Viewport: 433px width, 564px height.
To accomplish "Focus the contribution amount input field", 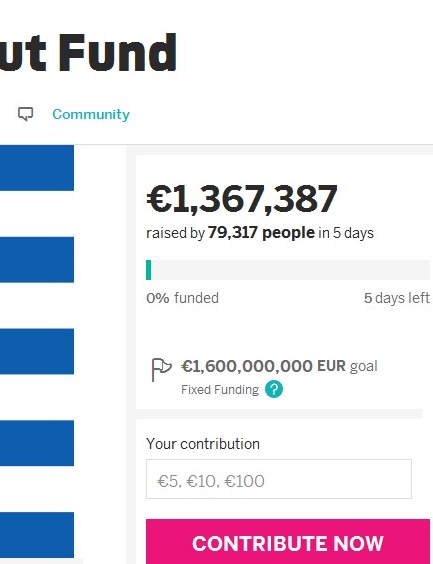I will tap(279, 479).
